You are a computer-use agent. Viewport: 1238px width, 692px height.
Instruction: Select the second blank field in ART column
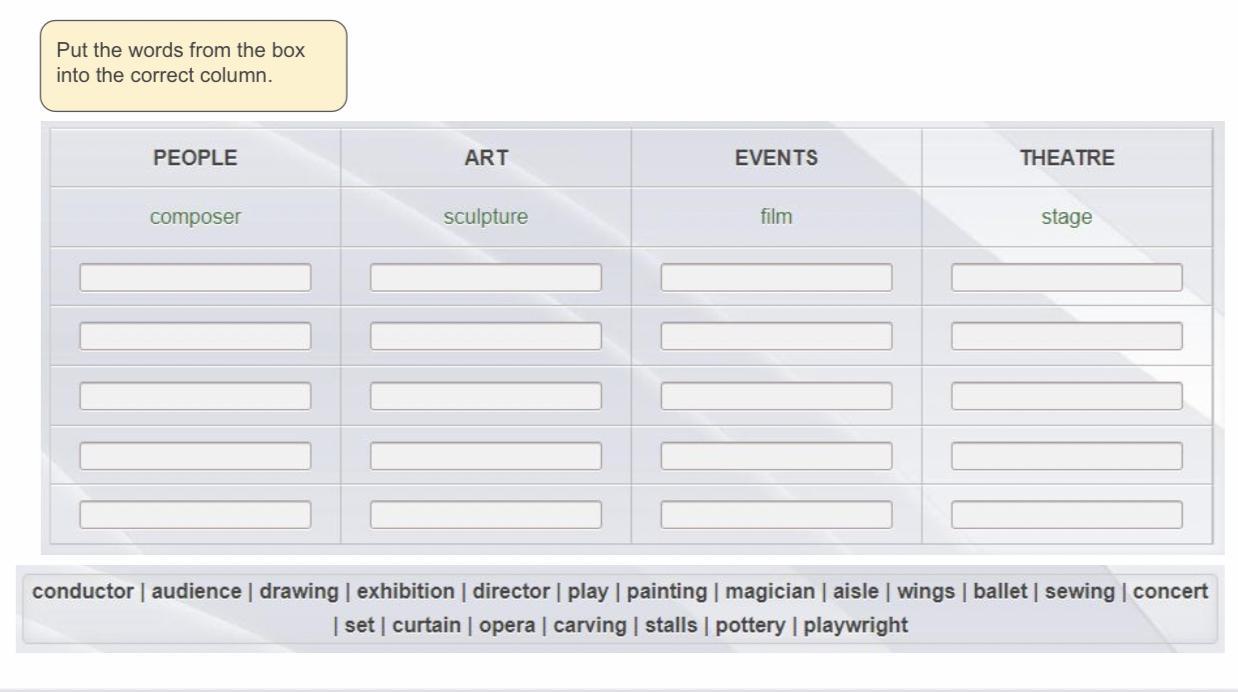click(x=486, y=336)
